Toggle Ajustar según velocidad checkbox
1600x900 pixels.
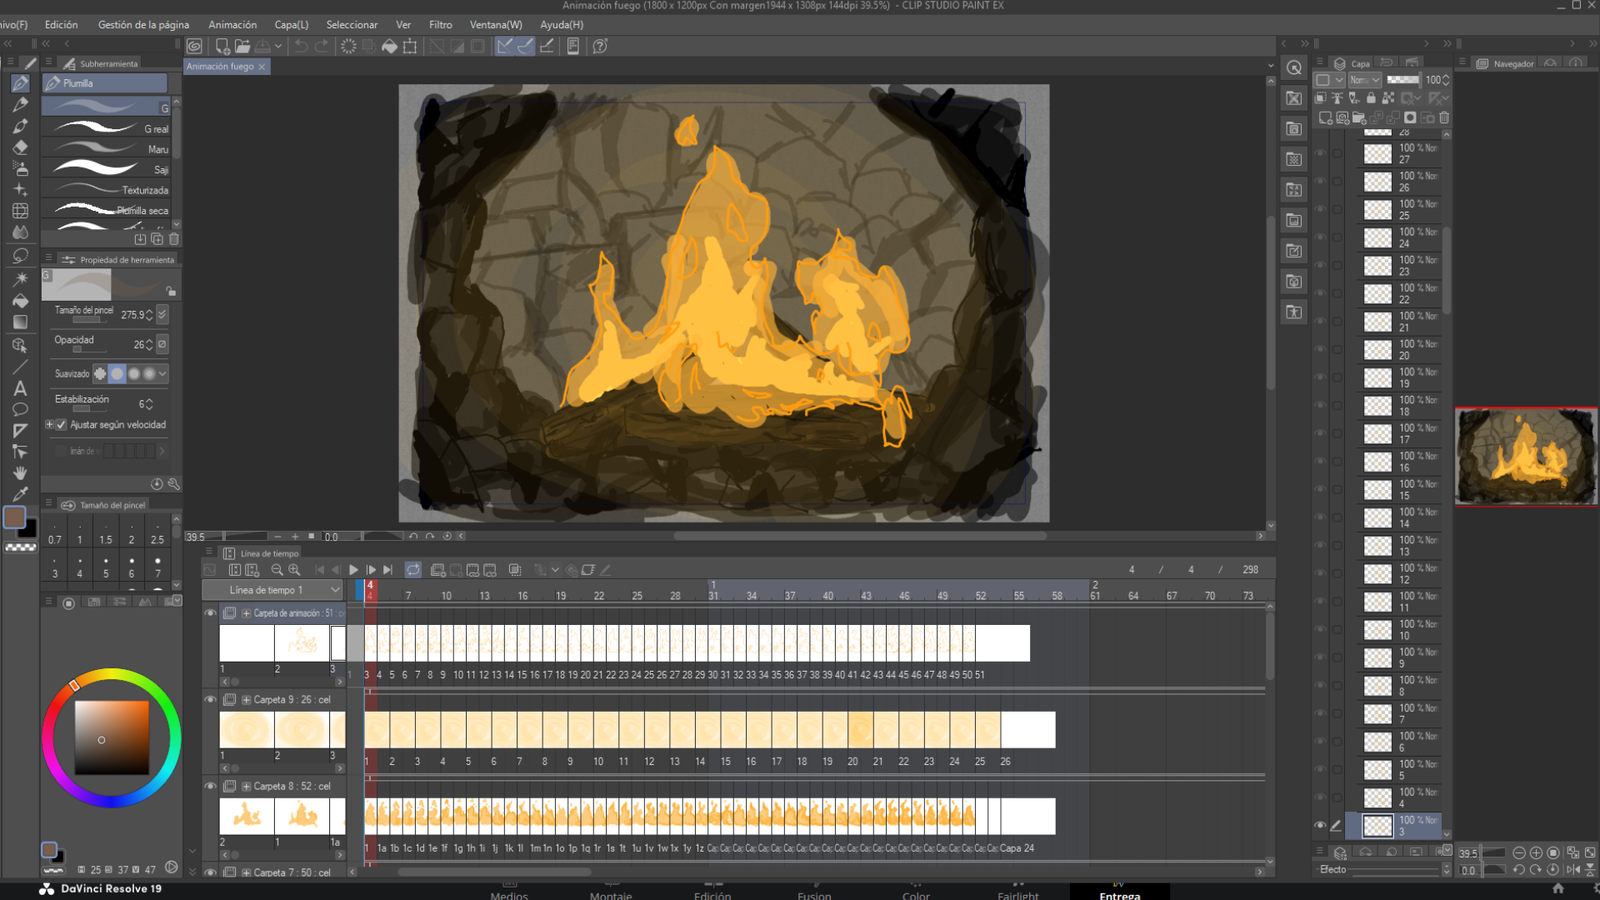pyautogui.click(x=61, y=425)
